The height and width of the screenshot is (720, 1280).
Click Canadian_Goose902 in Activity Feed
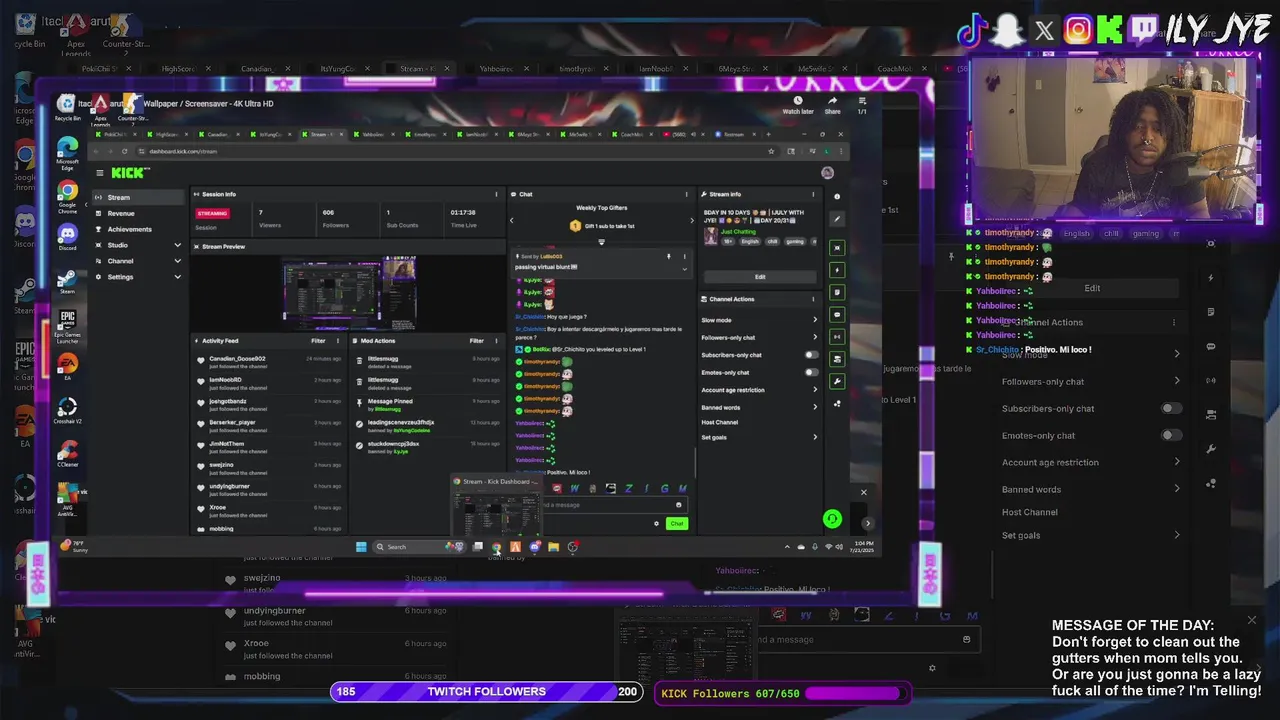click(237, 358)
